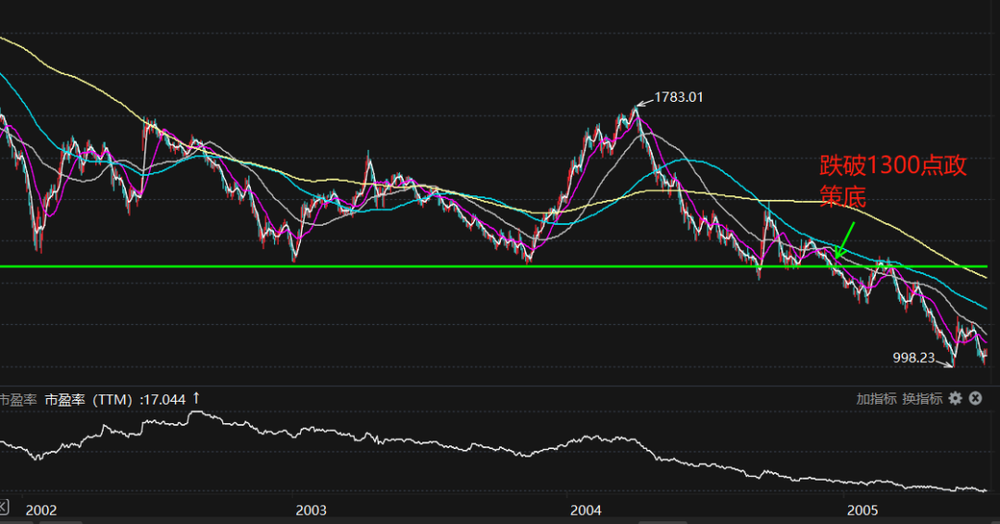
Task: Click the 市盈率 indicator name label
Action: click(18, 399)
